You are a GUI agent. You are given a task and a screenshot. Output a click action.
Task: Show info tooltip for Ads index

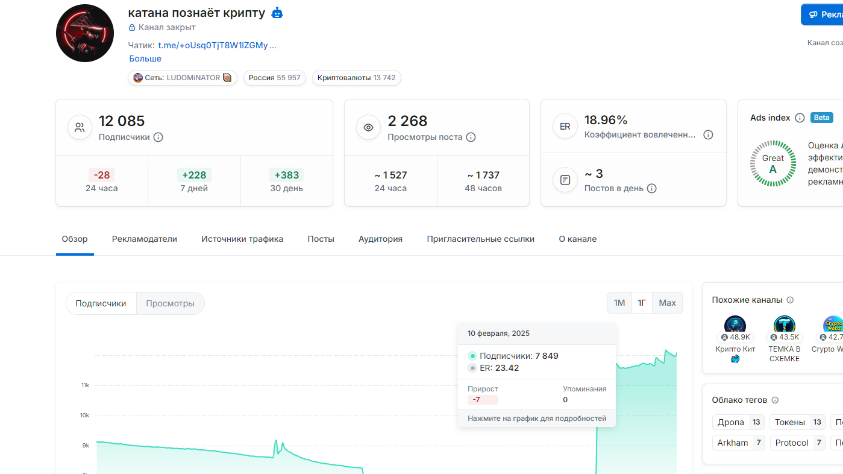(799, 118)
